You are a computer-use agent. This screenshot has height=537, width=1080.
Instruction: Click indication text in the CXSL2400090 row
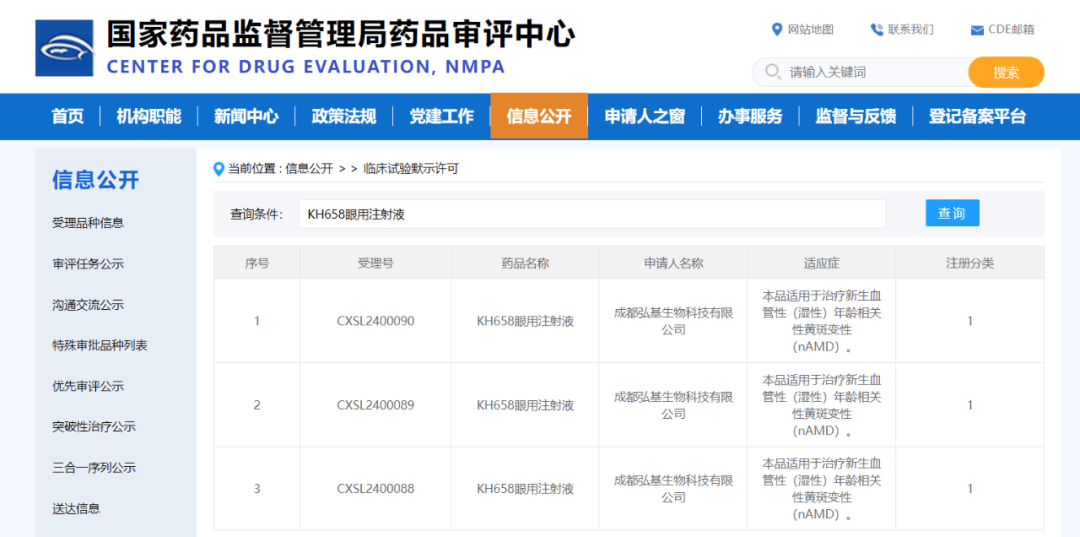coord(822,321)
